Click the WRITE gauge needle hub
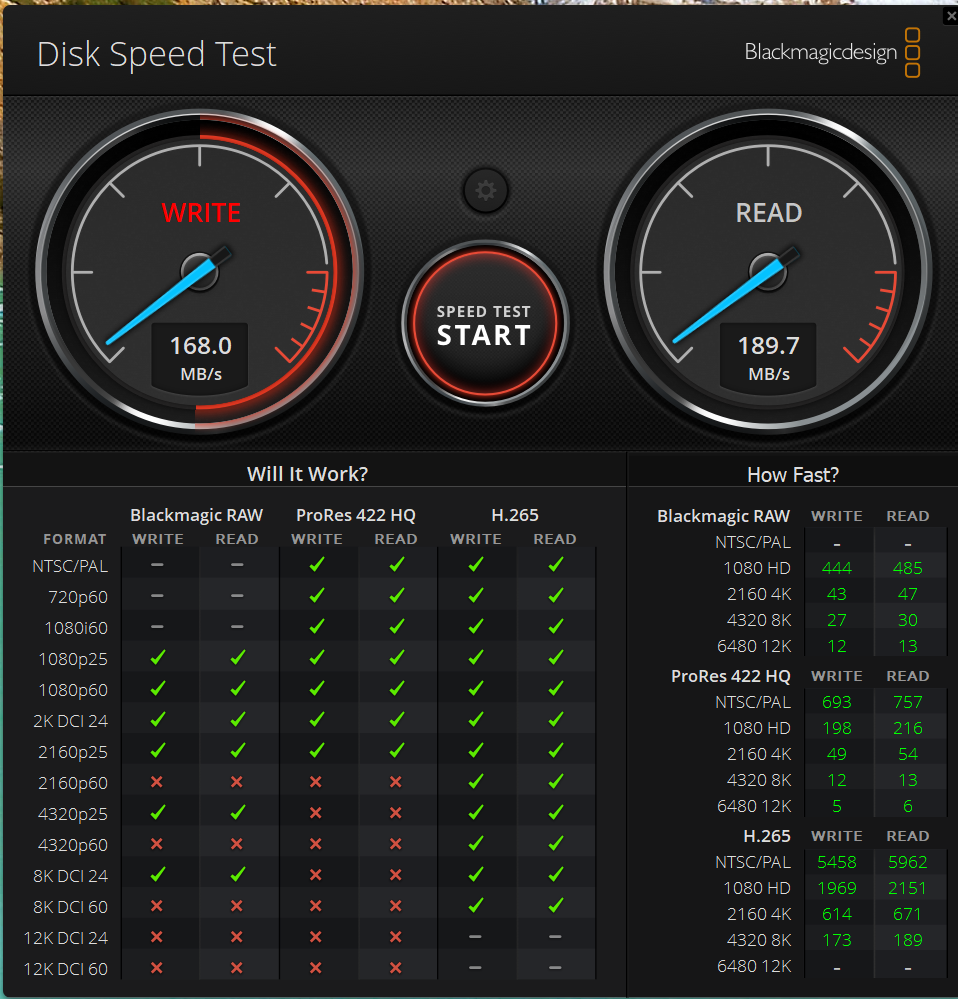This screenshot has width=958, height=999. coord(200,272)
